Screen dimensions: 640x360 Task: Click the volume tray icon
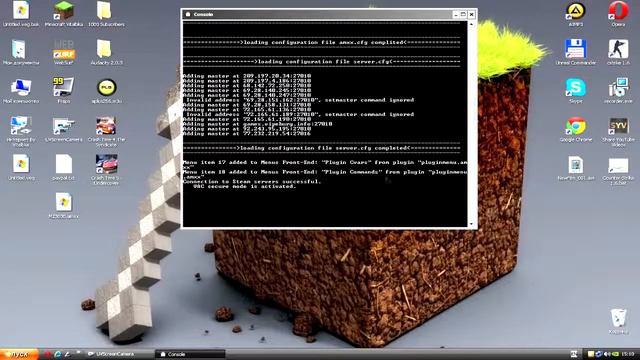click(x=607, y=354)
